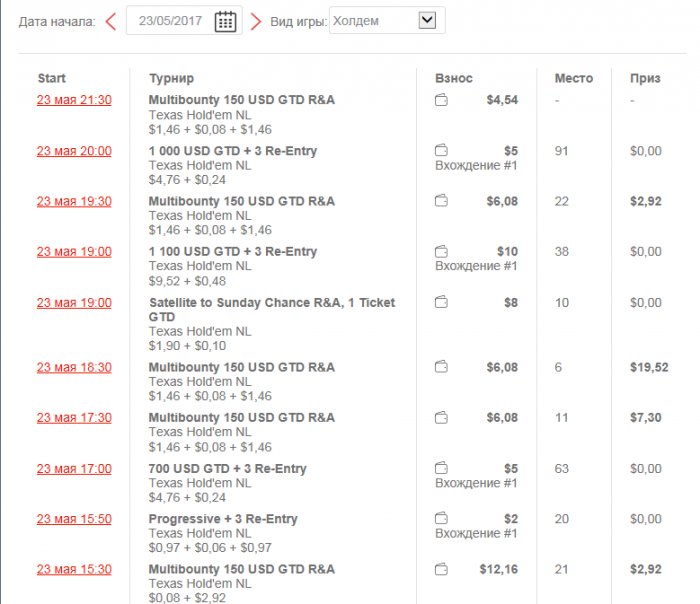Sort by the Start column header
The width and height of the screenshot is (700, 604).
click(x=52, y=78)
